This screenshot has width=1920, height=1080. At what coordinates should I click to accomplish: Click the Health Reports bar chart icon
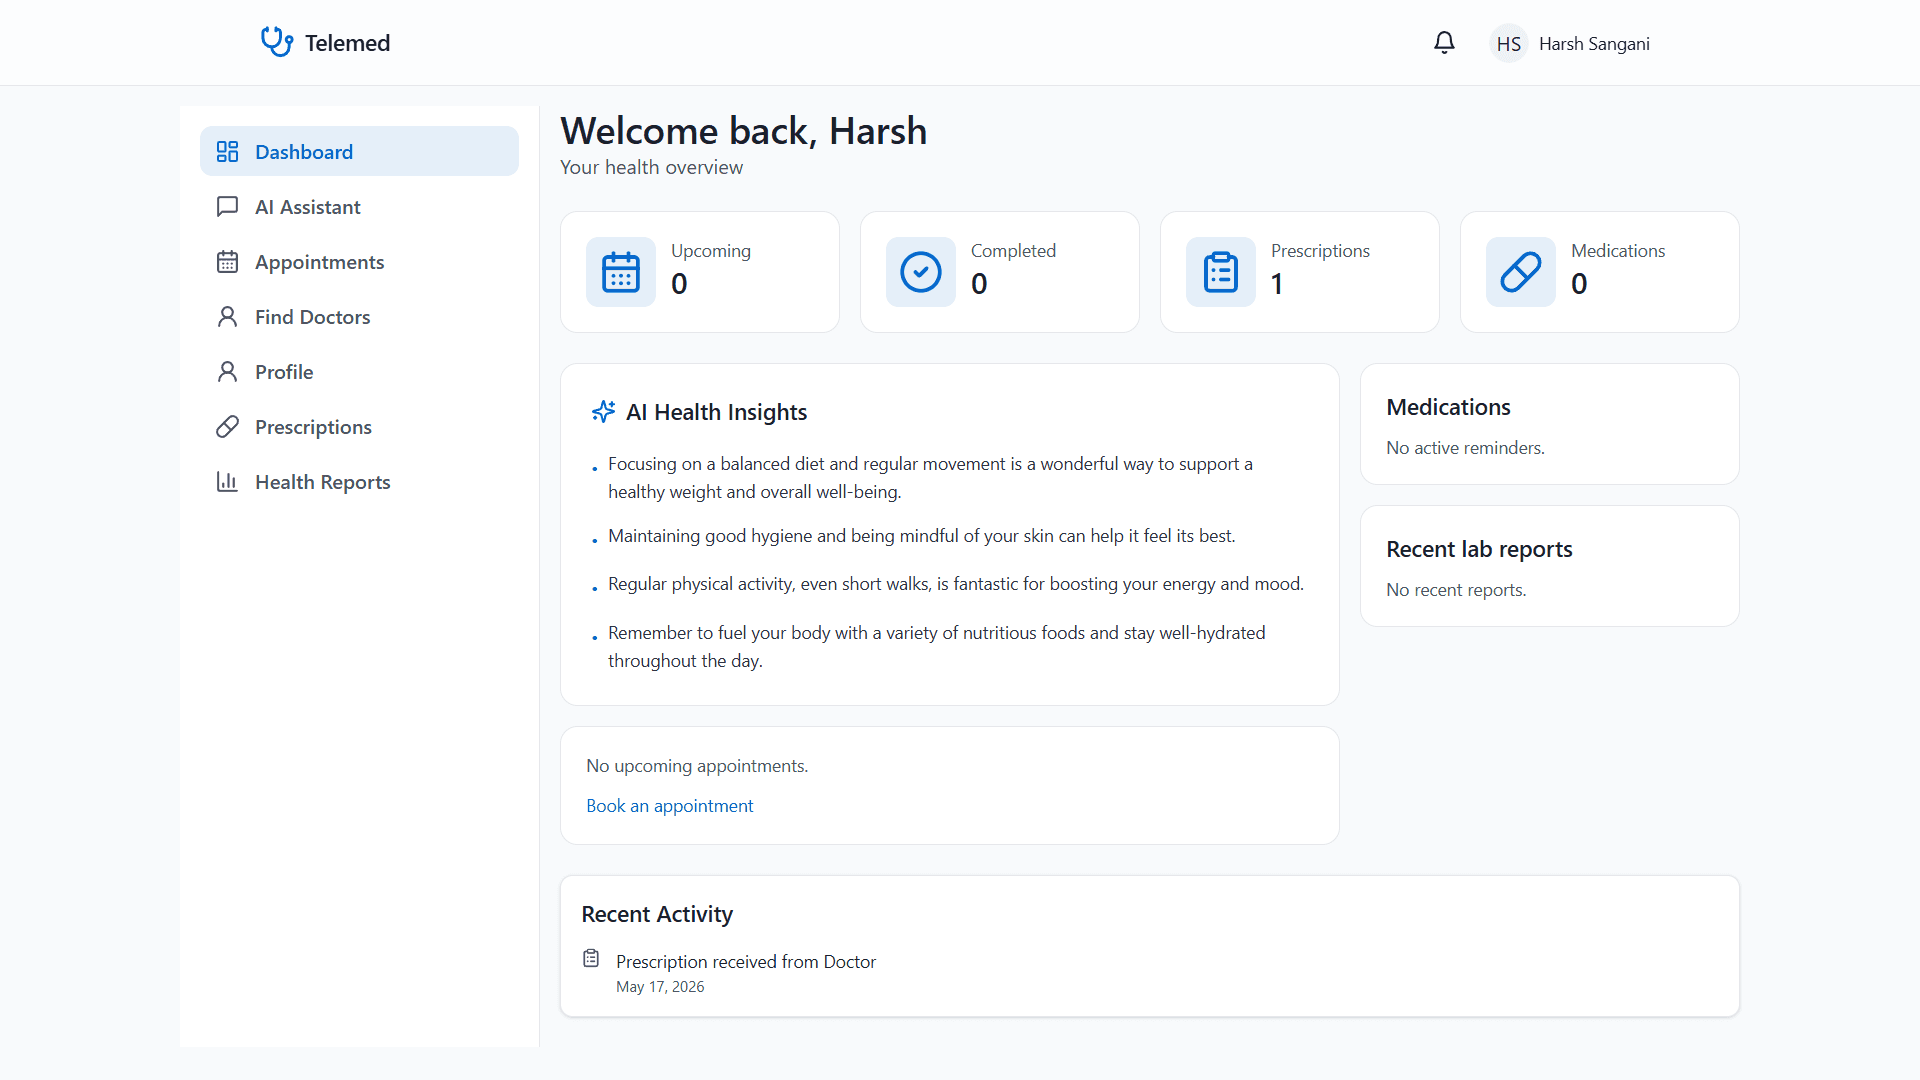coord(227,481)
